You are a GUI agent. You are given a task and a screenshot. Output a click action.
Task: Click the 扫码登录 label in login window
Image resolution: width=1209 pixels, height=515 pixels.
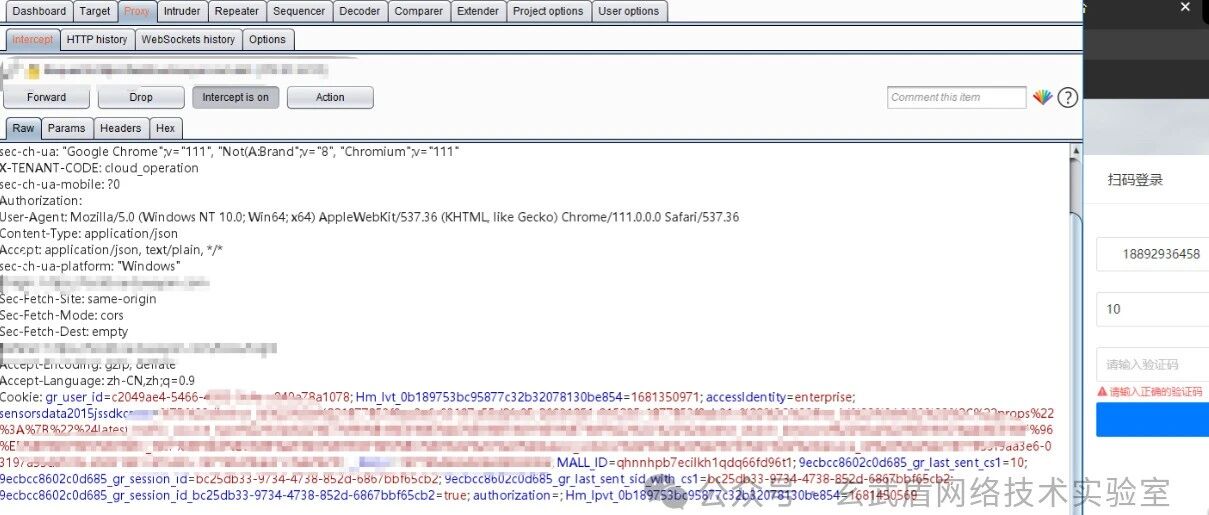[x=1135, y=180]
